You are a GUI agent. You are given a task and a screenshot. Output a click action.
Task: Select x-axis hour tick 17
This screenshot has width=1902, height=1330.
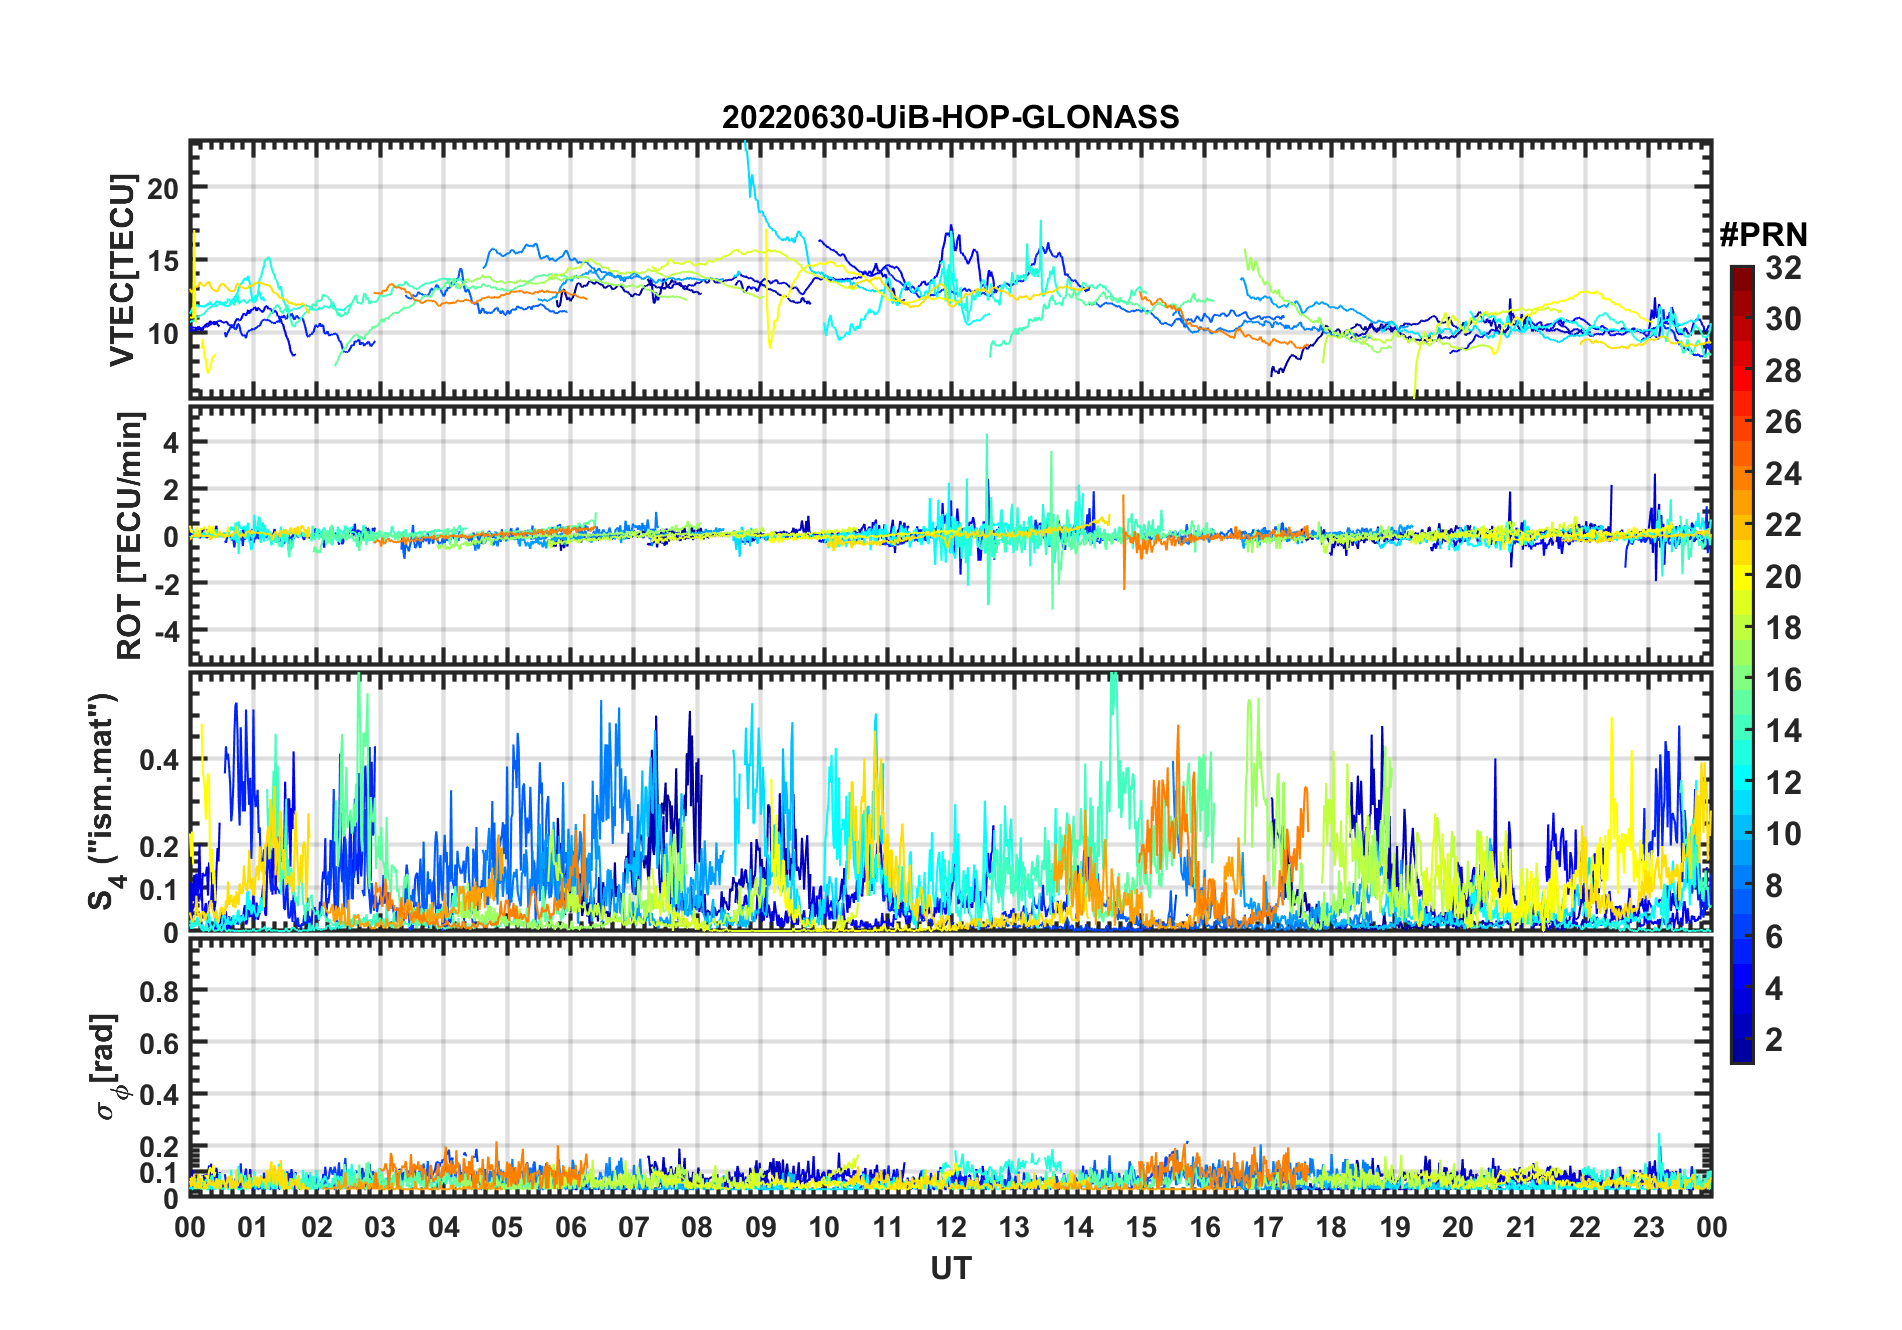click(1268, 1227)
